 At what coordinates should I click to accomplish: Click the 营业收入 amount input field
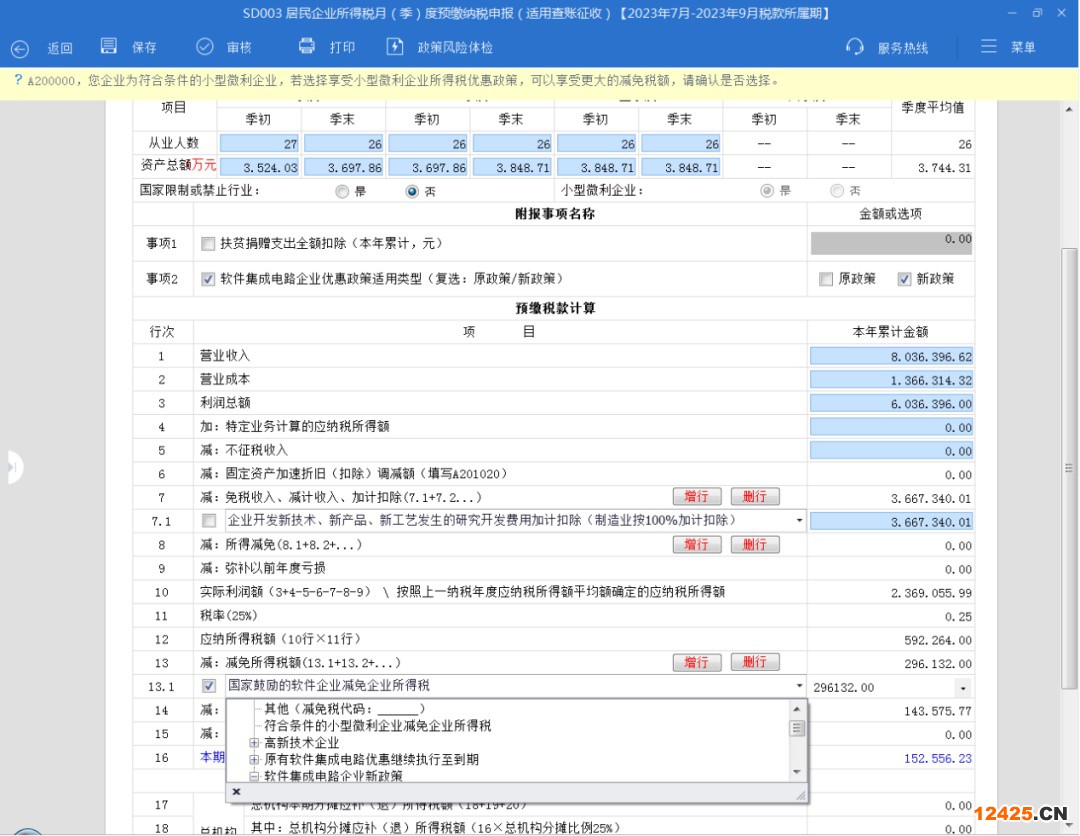[890, 356]
